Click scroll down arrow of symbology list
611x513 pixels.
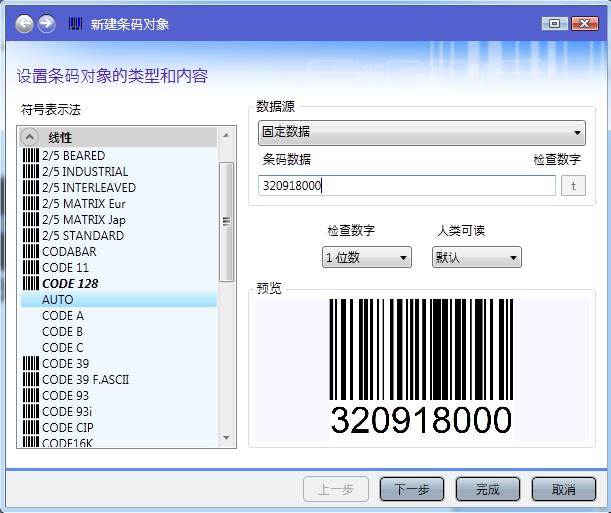click(226, 438)
